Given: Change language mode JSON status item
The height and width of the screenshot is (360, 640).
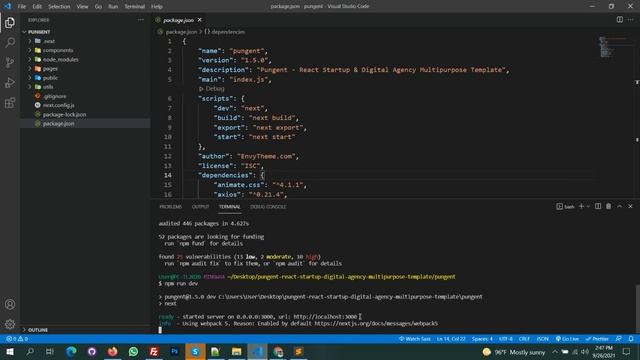Looking at the screenshot, I should pyautogui.click(x=543, y=339).
